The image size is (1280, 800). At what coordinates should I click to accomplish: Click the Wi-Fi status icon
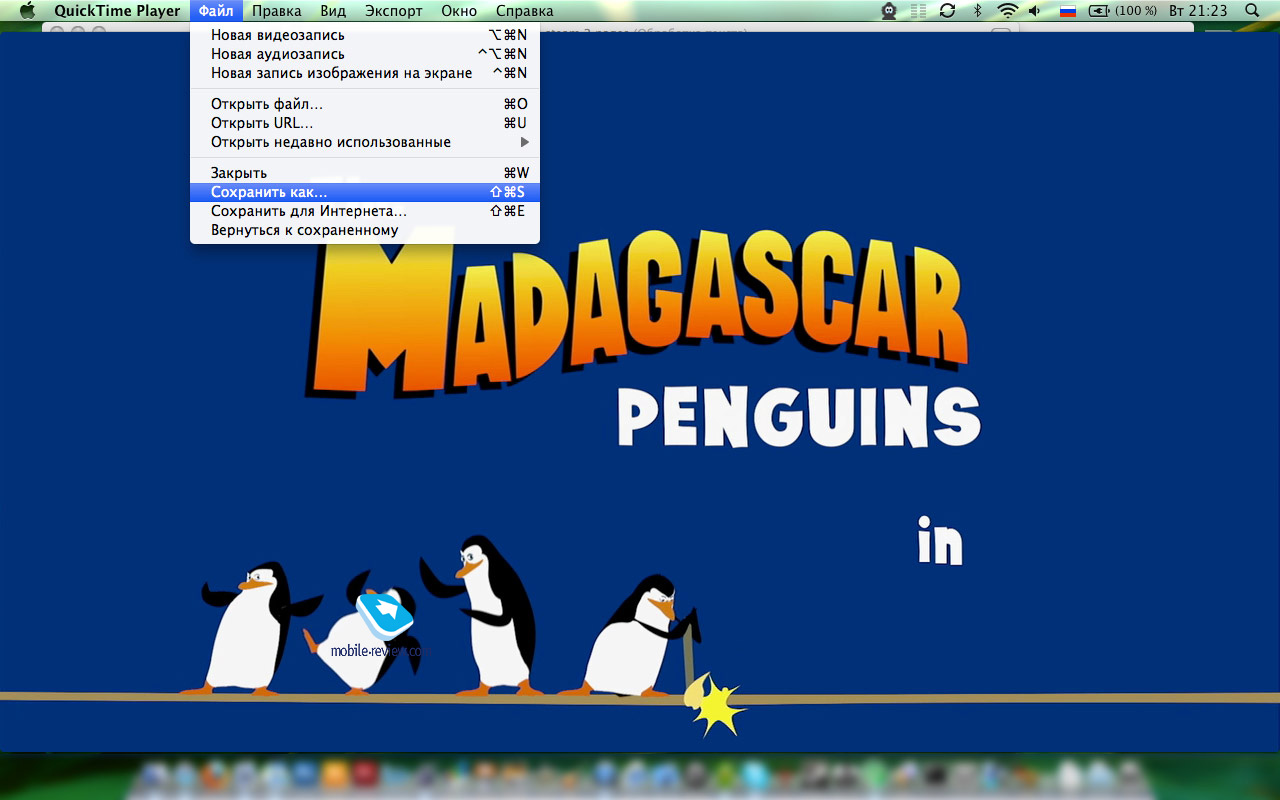[x=1007, y=11]
